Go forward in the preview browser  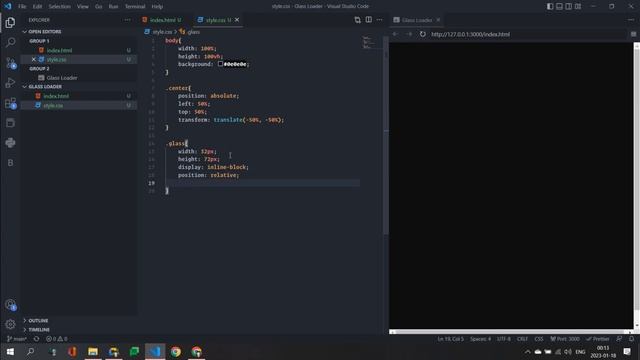click(x=409, y=34)
